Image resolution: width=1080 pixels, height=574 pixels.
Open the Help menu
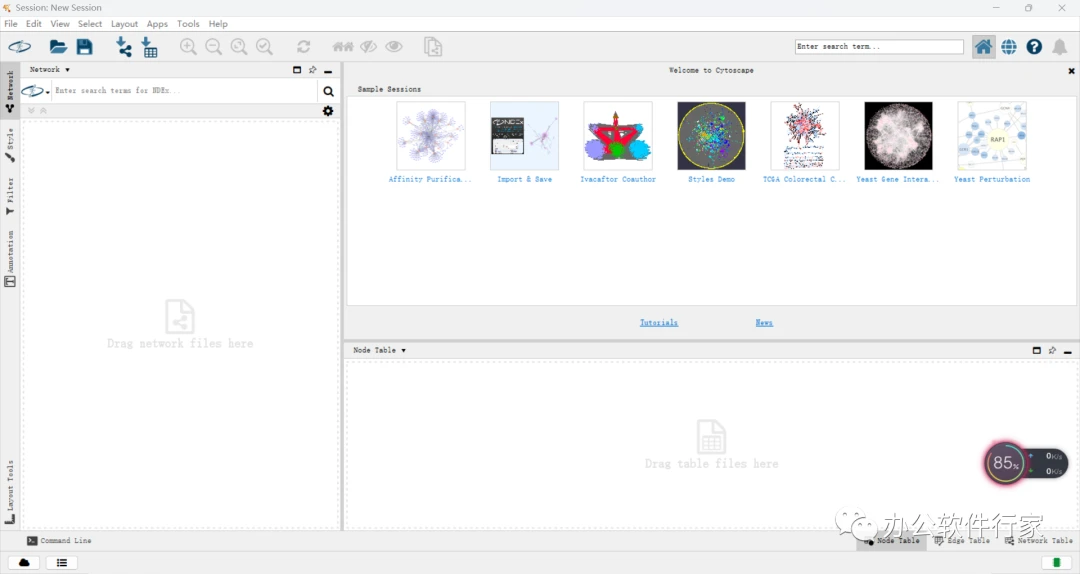click(218, 23)
